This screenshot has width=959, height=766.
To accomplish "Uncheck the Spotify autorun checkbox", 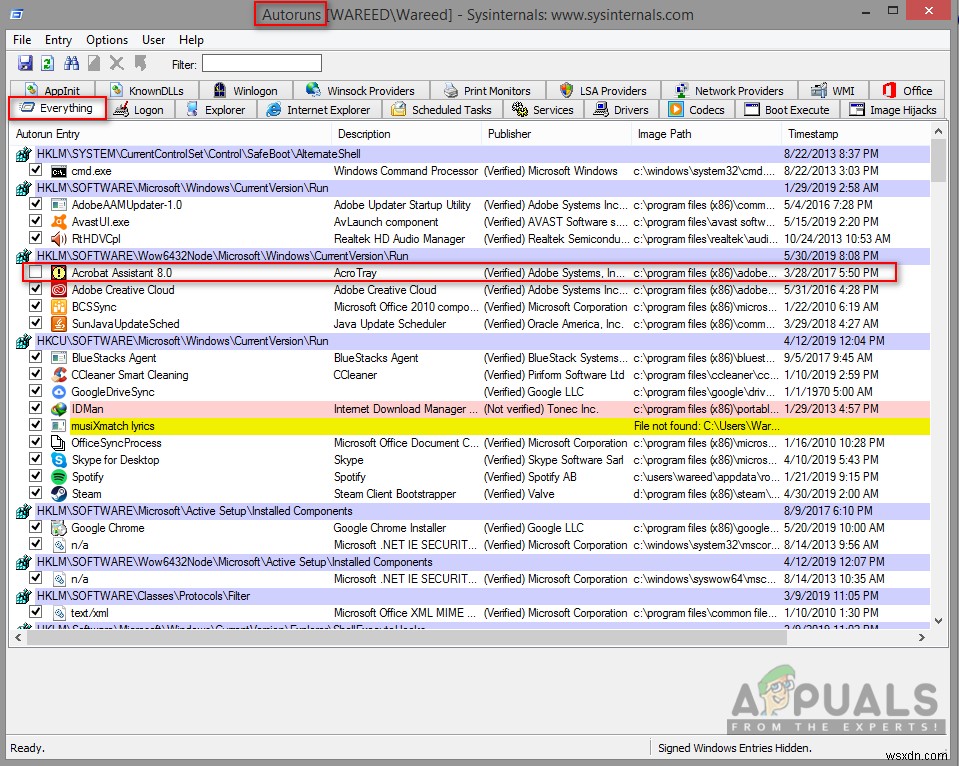I will coord(35,476).
